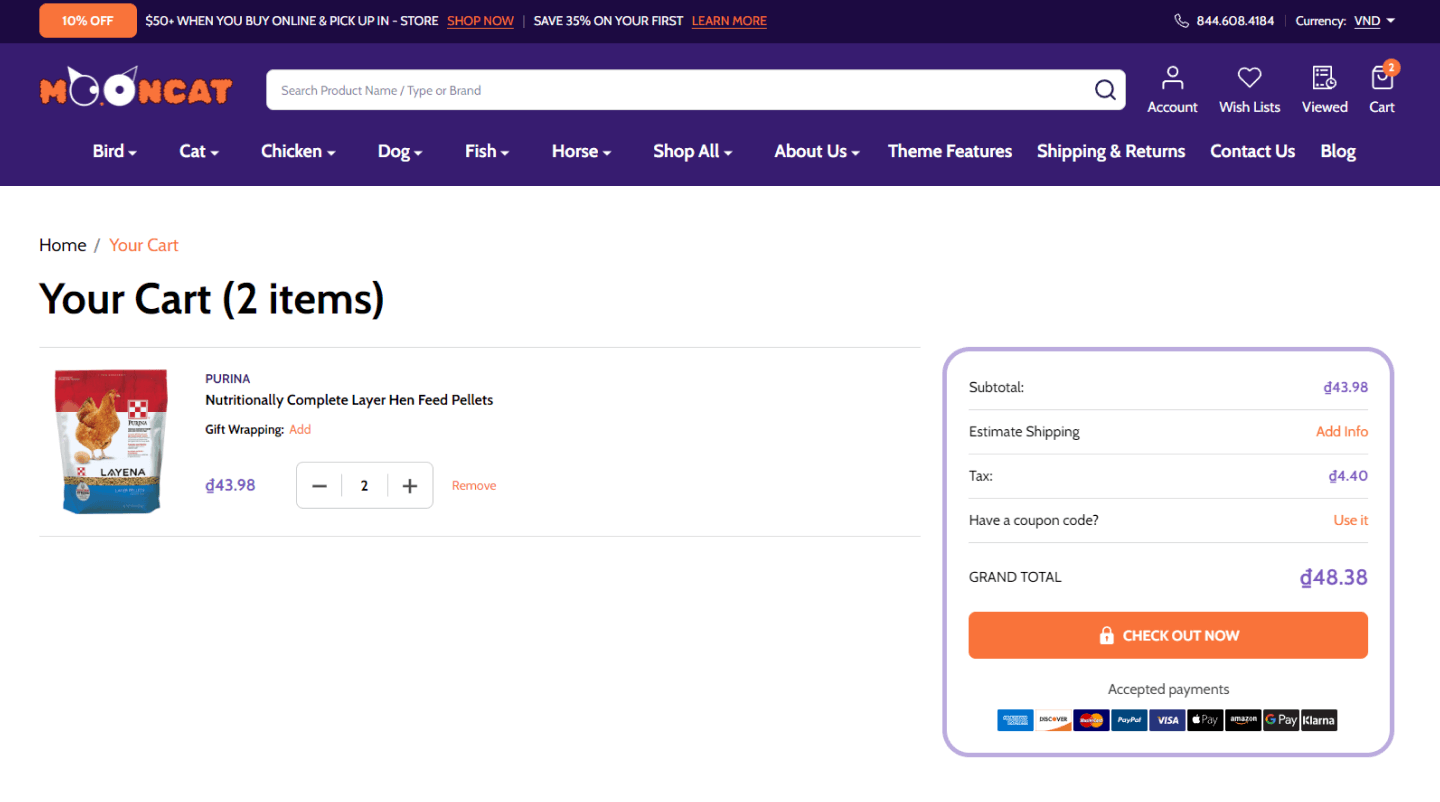Remove the Purina item from cart

(474, 485)
